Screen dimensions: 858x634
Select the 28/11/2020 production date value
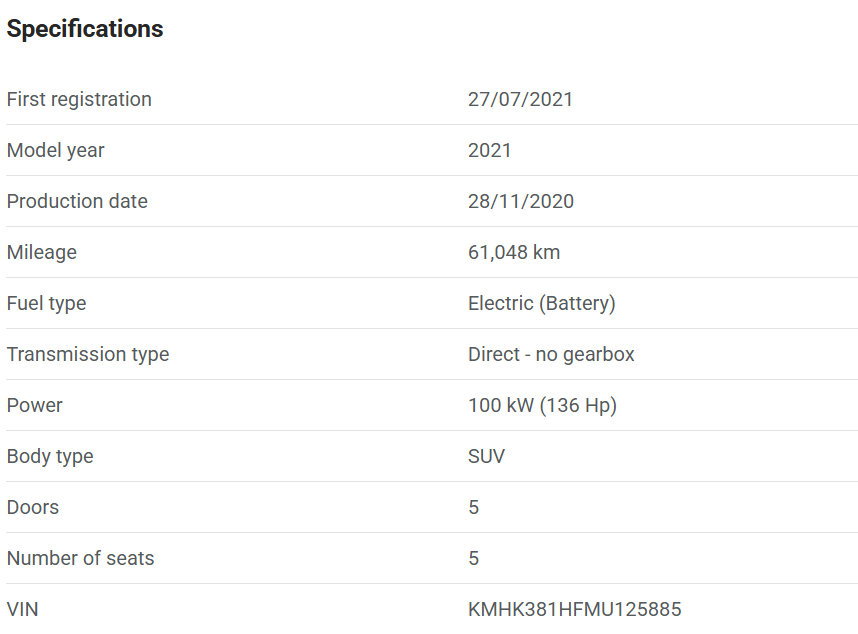point(521,201)
